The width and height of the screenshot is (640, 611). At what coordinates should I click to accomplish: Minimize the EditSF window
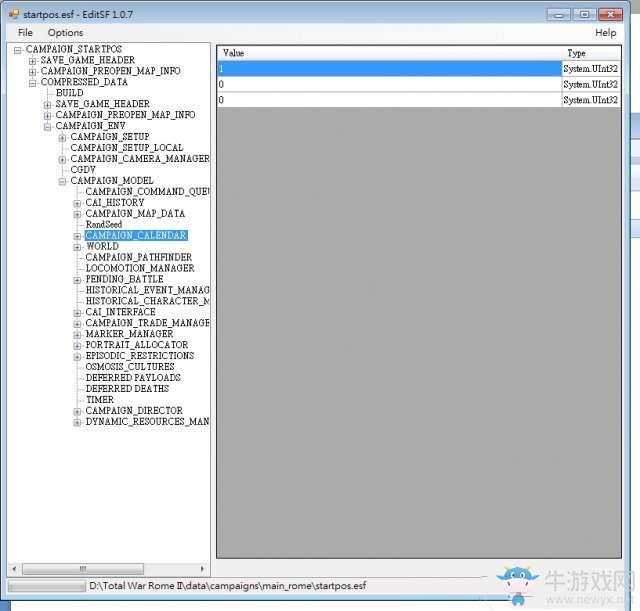559,15
